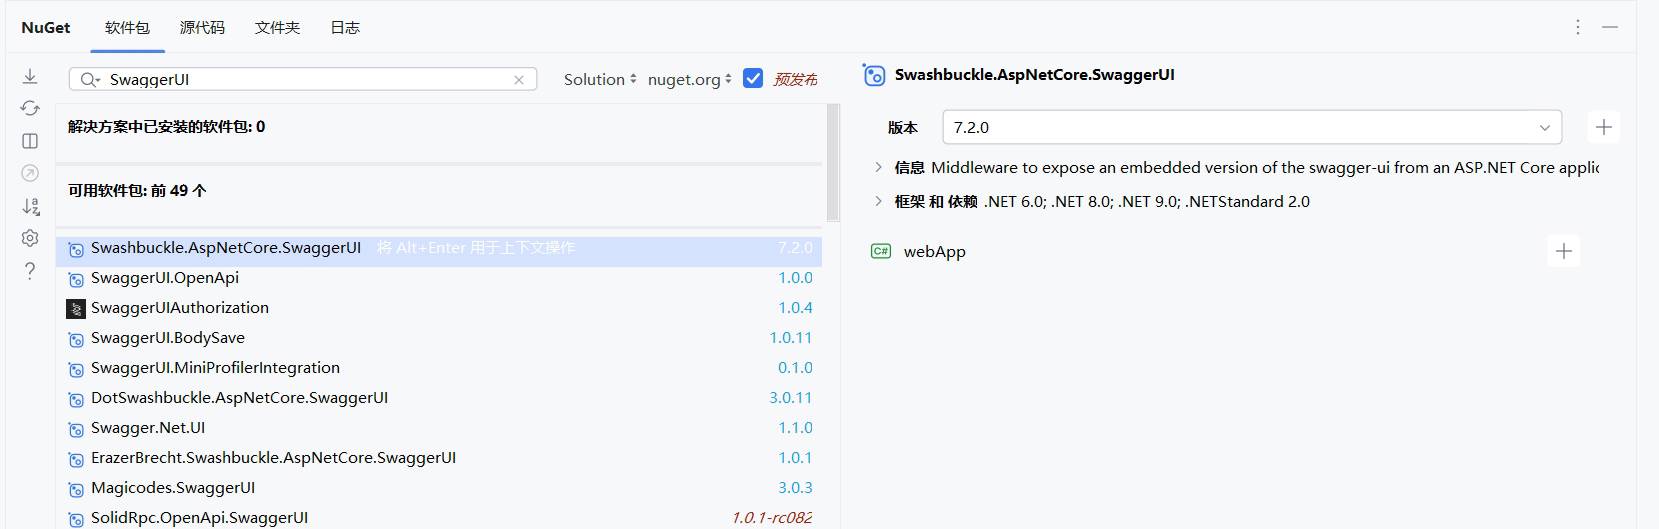Click the upgrade packages arrow circle icon

[x=30, y=173]
